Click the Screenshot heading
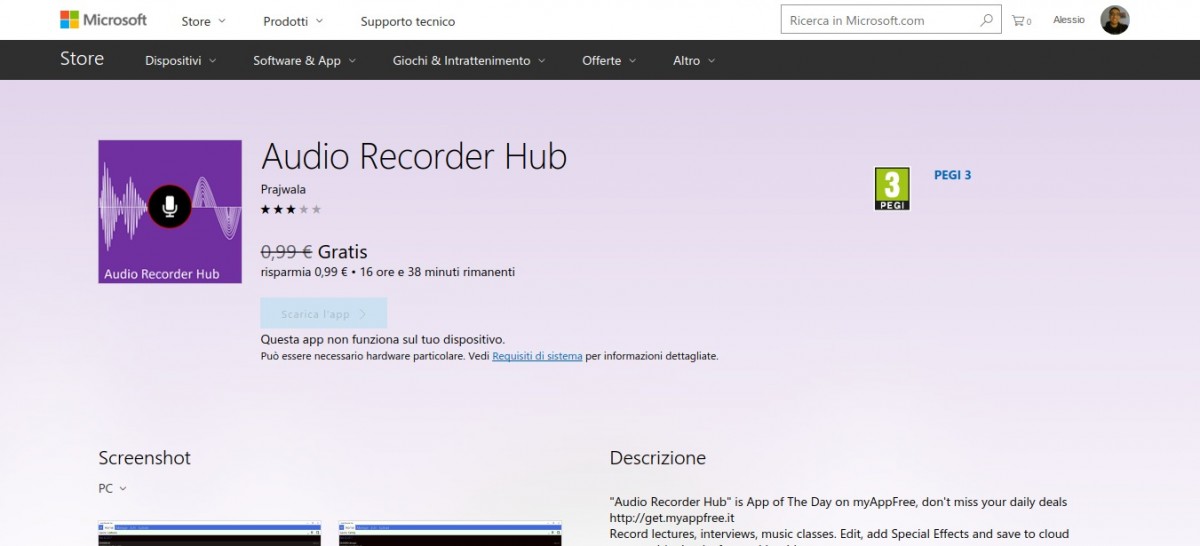This screenshot has width=1200, height=546. coord(144,458)
